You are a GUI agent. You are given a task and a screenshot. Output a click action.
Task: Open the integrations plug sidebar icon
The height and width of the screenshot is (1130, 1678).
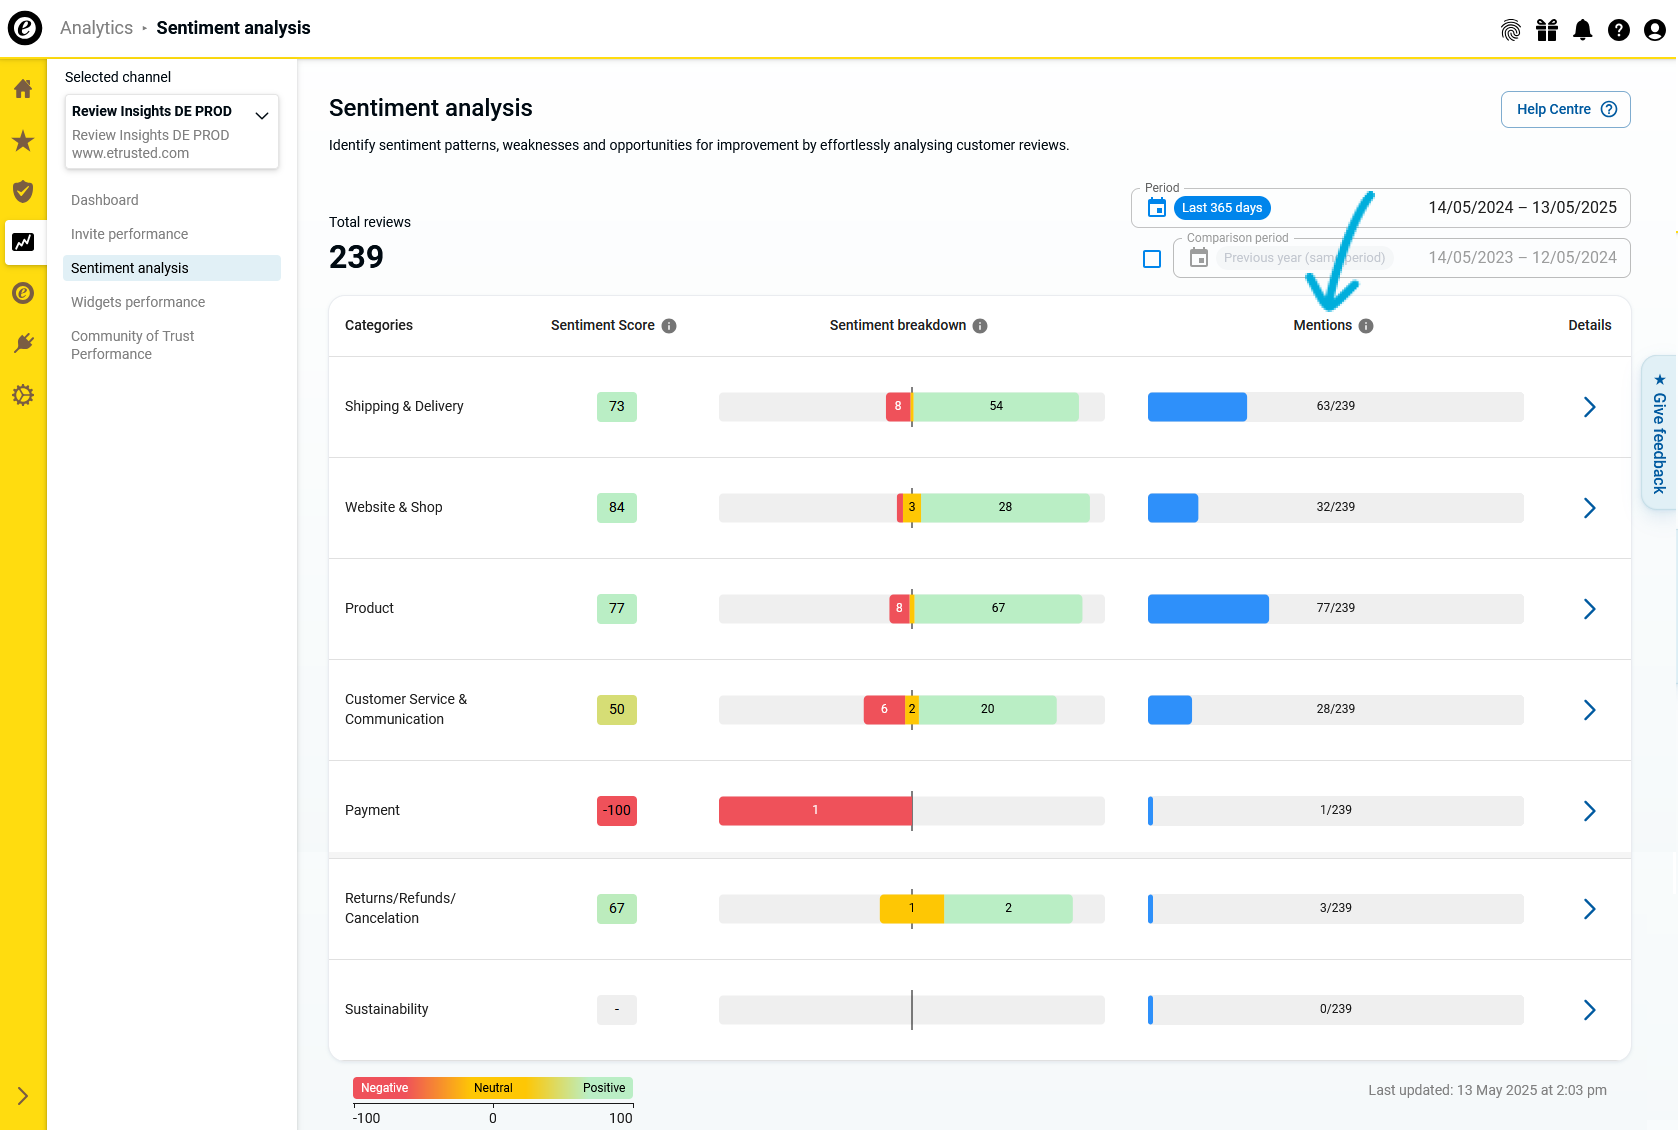point(23,344)
